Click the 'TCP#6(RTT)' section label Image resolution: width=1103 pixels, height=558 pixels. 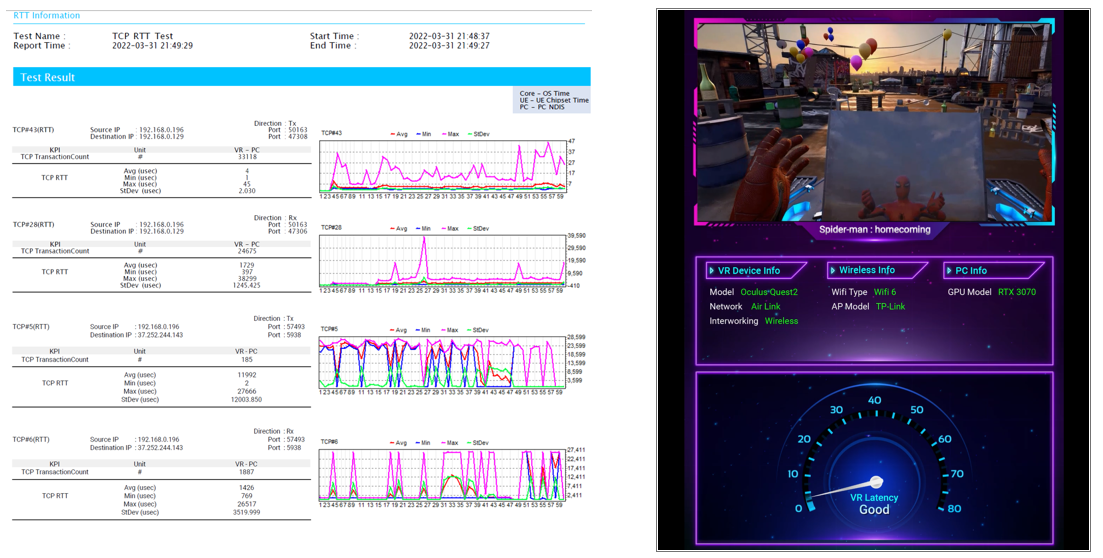32,440
